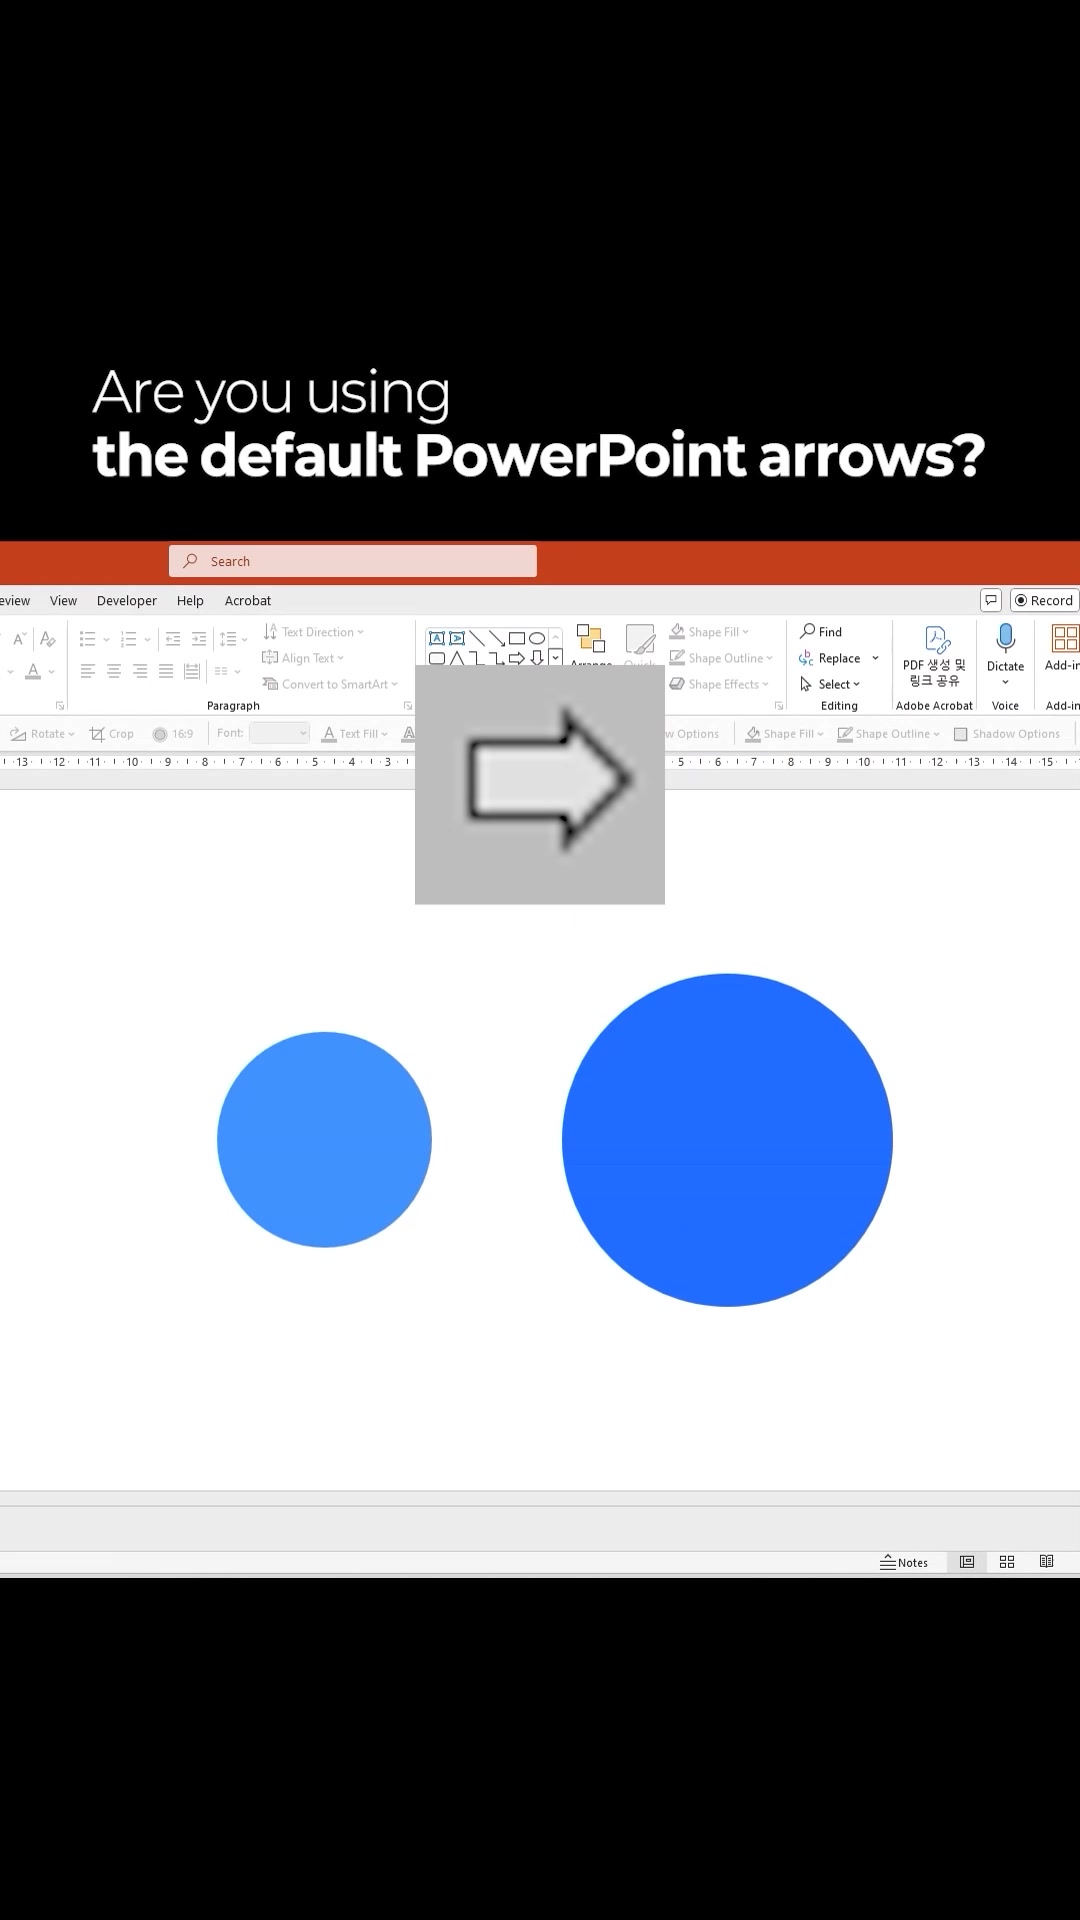
Task: Select the straight line shape
Action: 477,638
